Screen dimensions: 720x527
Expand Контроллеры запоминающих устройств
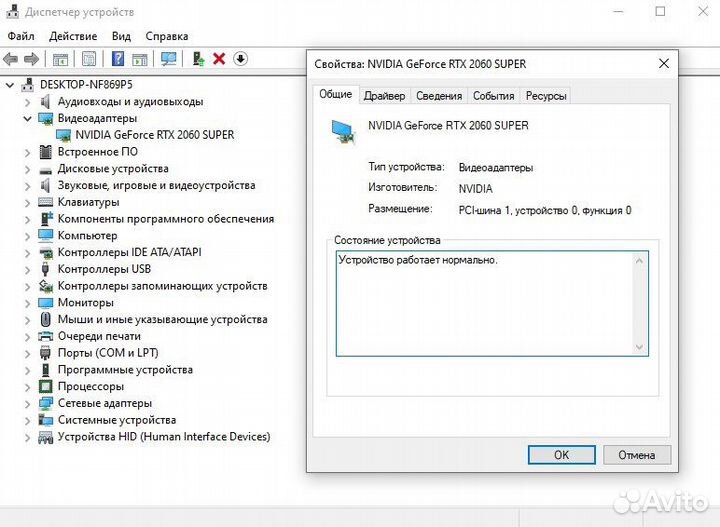click(28, 286)
